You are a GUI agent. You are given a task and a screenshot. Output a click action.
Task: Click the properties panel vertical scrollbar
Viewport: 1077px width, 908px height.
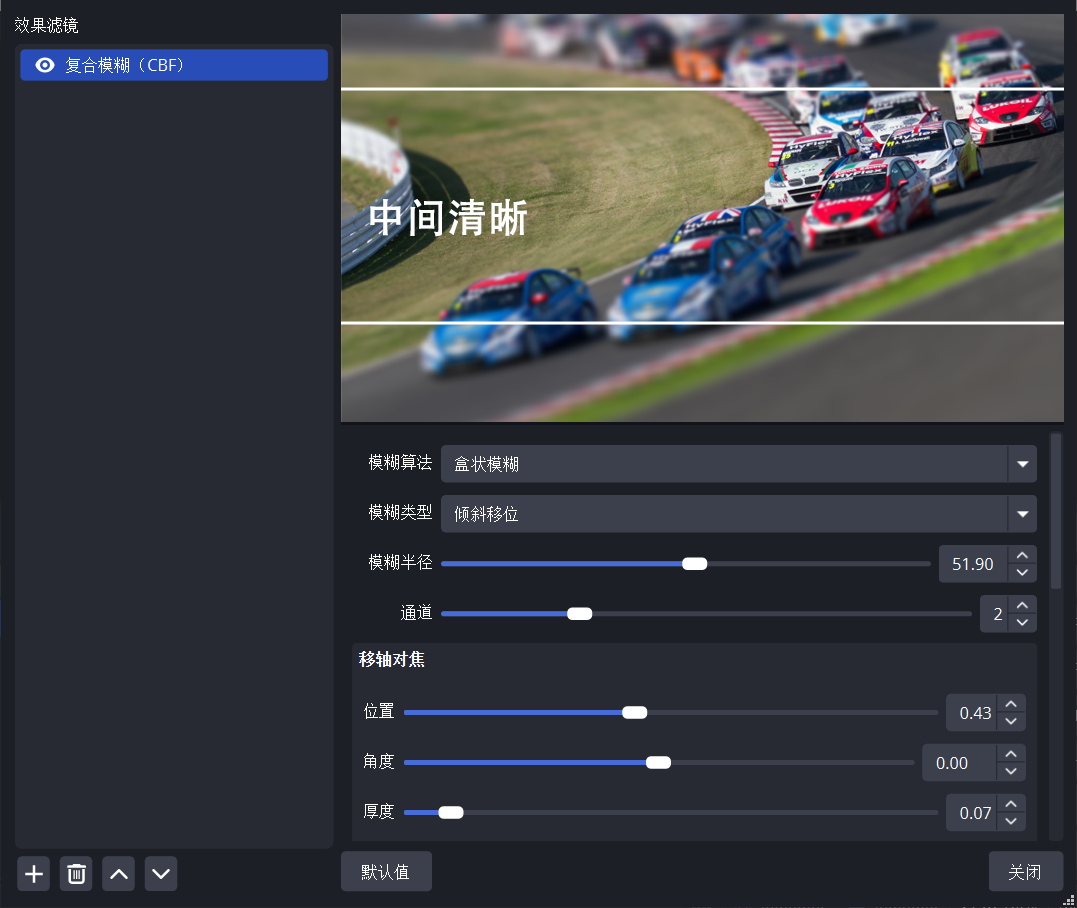(x=1056, y=510)
